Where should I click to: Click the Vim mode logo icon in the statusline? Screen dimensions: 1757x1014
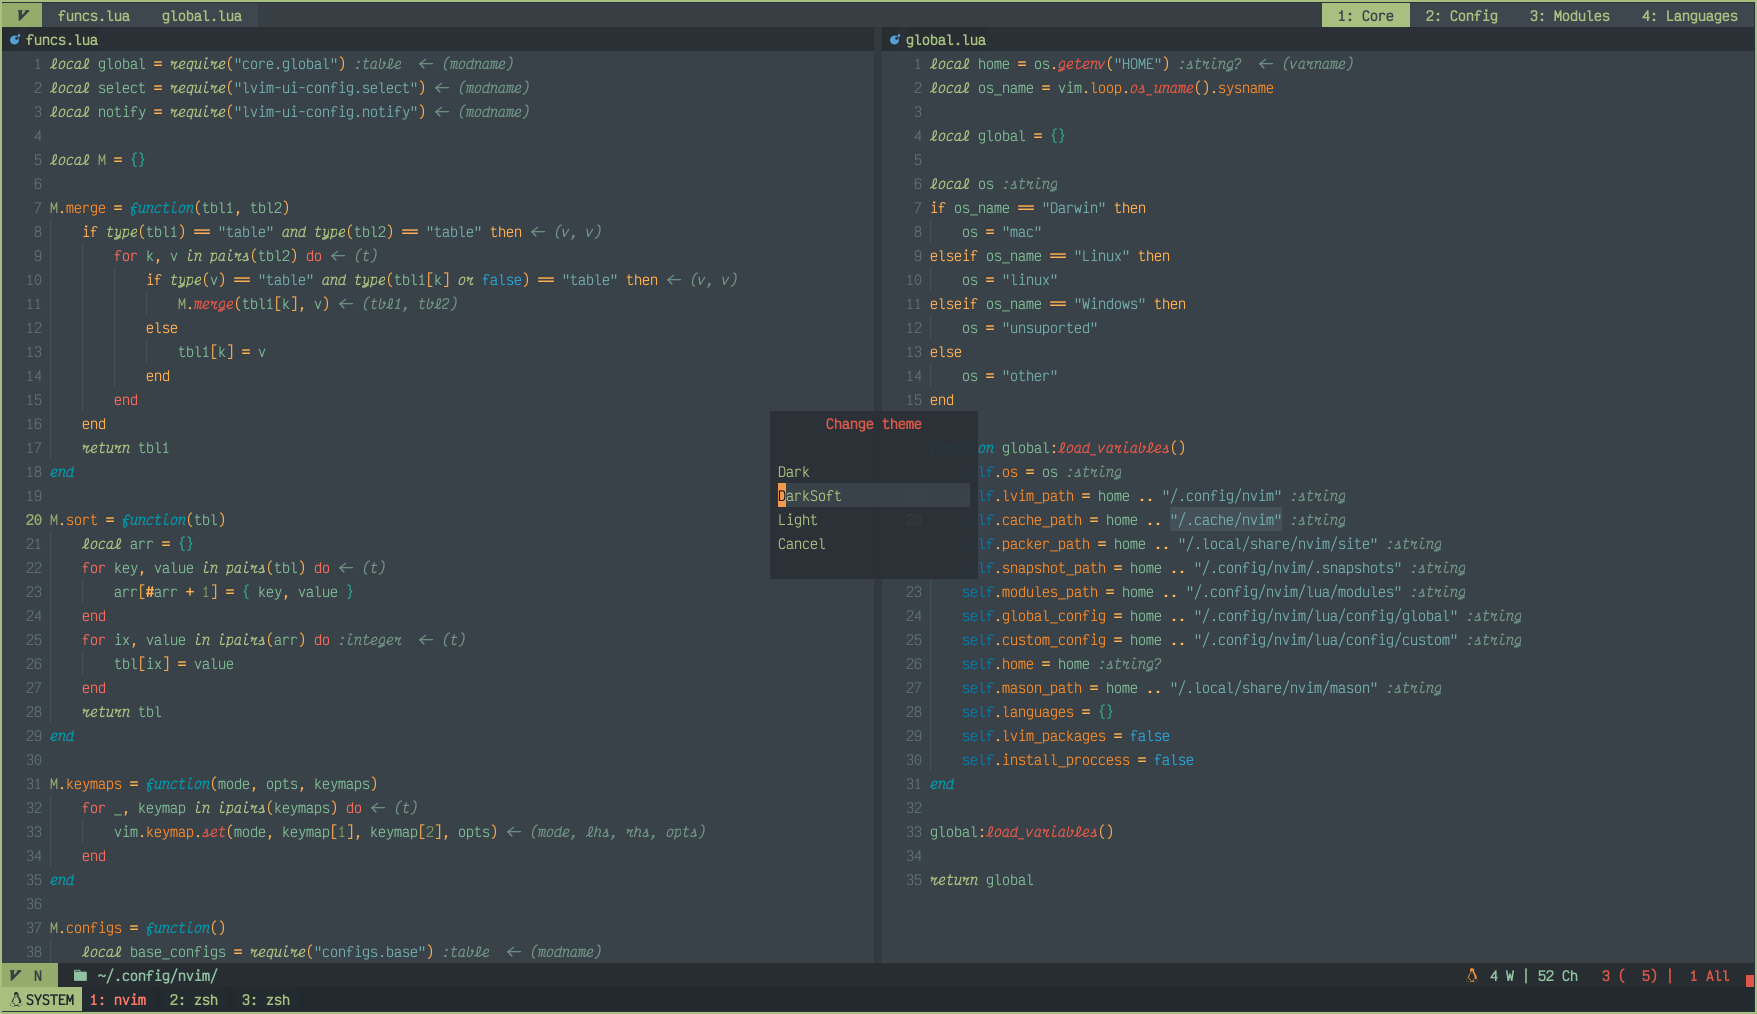point(15,975)
